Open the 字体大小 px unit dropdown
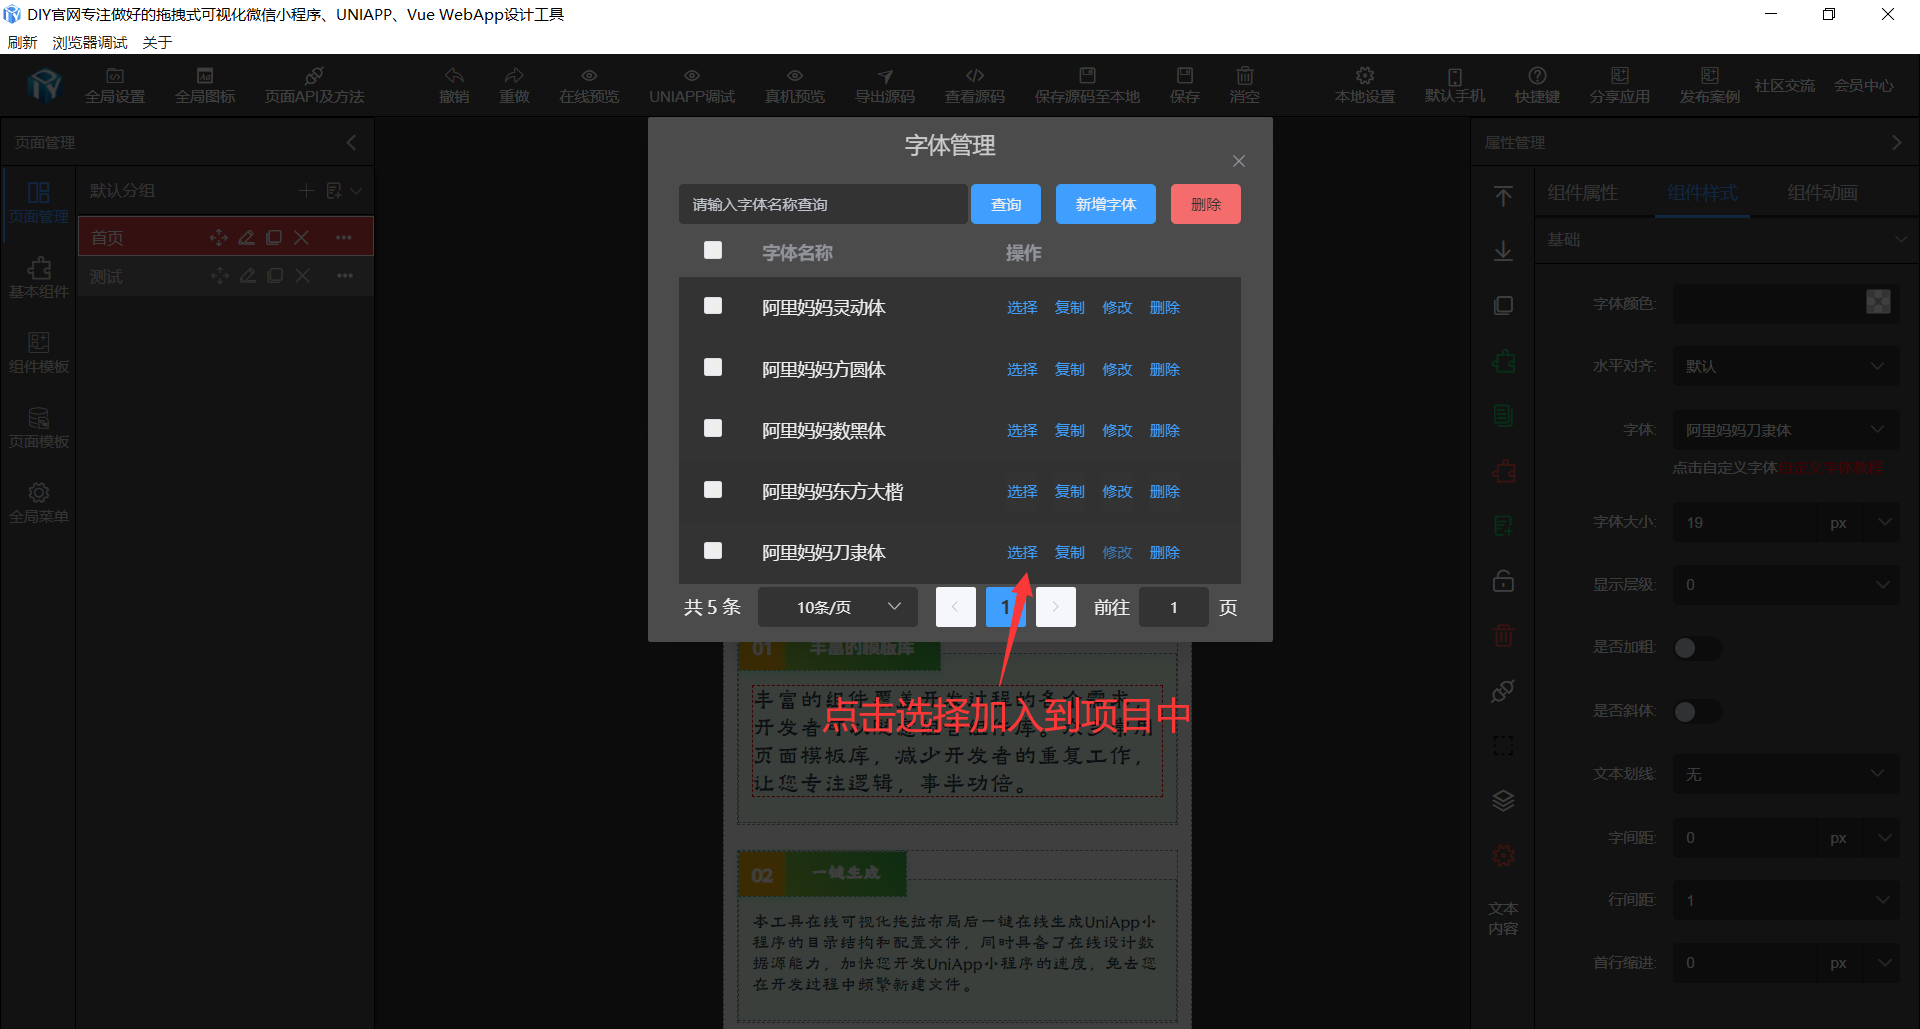 pos(1858,522)
